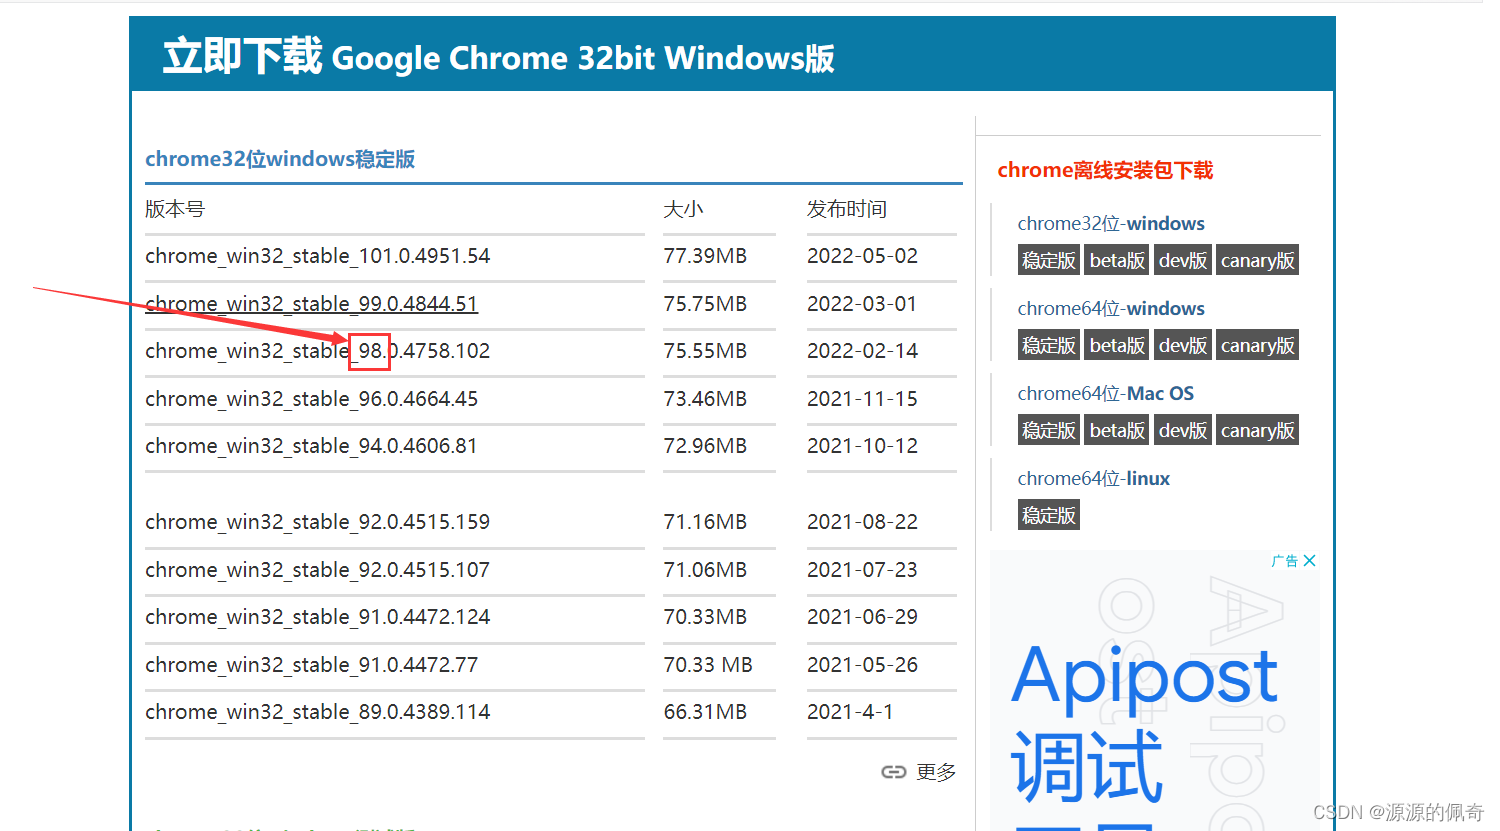Select dev版 under chrome64位-Mac OS
Screen dimensions: 1500x831
(1182, 429)
